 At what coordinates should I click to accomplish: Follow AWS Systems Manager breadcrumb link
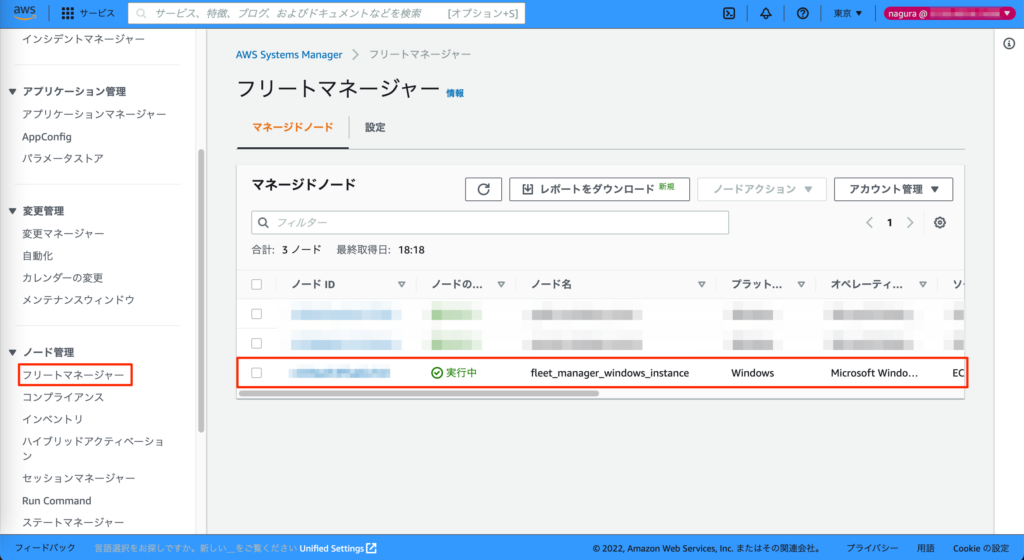(x=289, y=55)
